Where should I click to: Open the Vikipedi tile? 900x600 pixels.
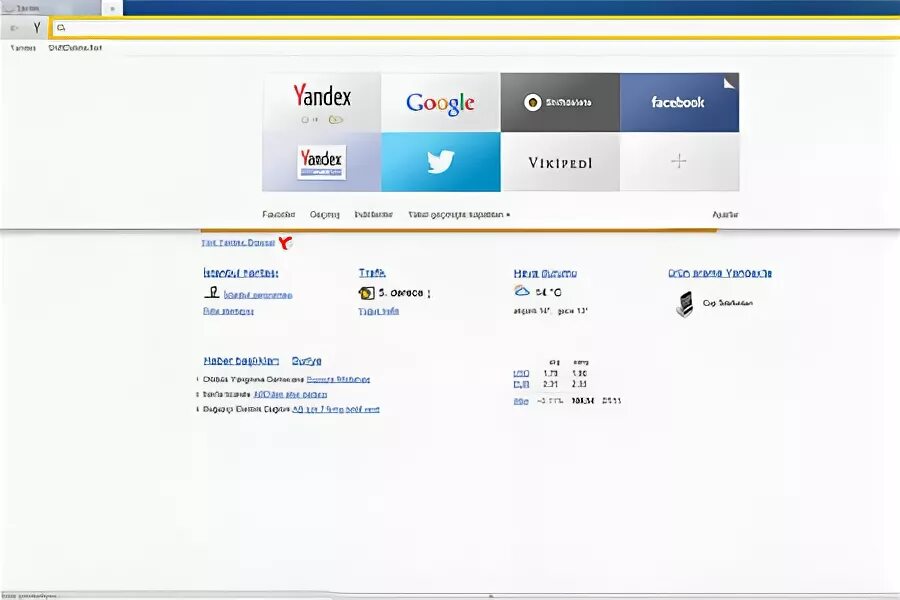(560, 162)
